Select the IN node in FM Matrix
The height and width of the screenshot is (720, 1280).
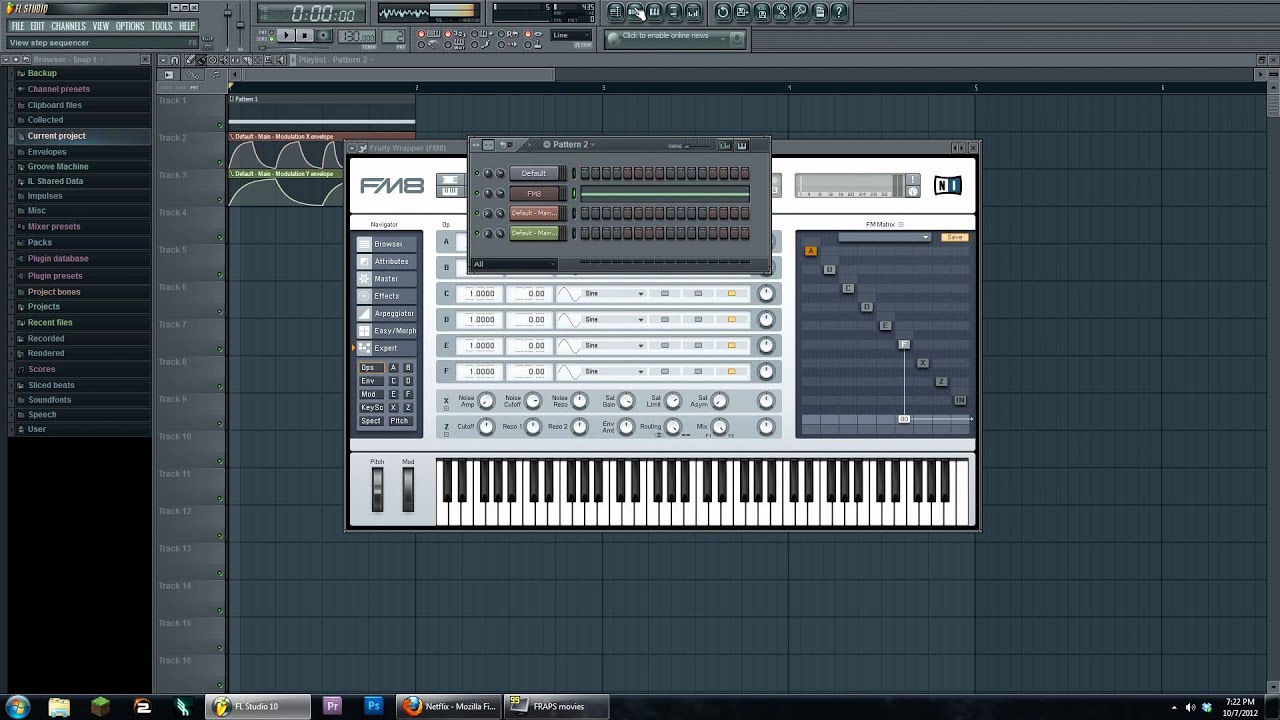960,400
